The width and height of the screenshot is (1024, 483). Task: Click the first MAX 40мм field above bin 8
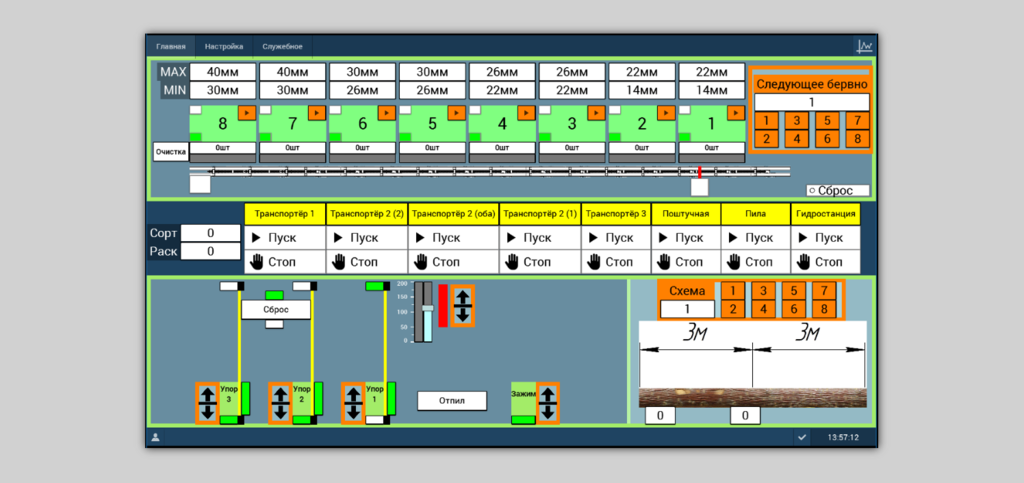point(223,72)
